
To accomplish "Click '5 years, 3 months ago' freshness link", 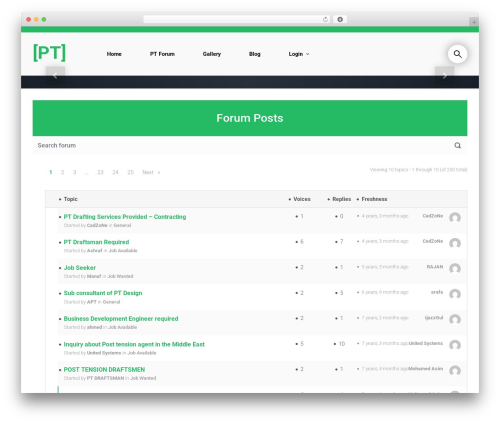I will [x=385, y=267].
